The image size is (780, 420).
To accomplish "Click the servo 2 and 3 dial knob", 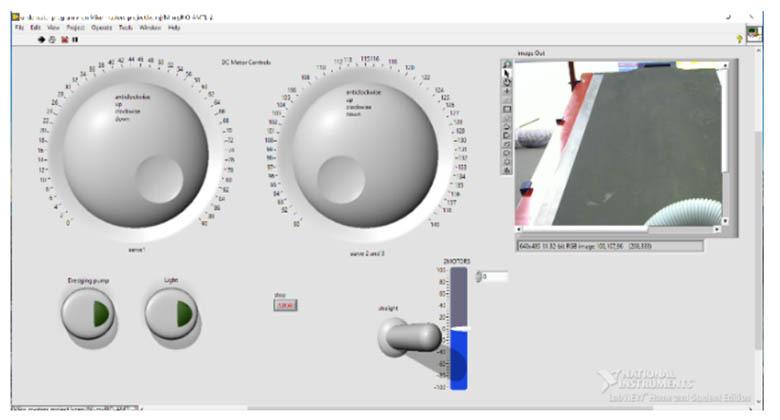I will 365,155.
